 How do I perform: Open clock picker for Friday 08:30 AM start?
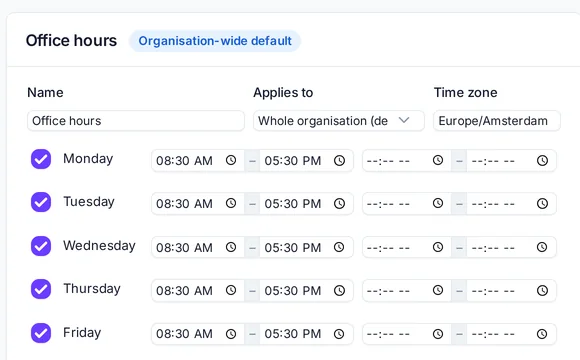(x=231, y=334)
